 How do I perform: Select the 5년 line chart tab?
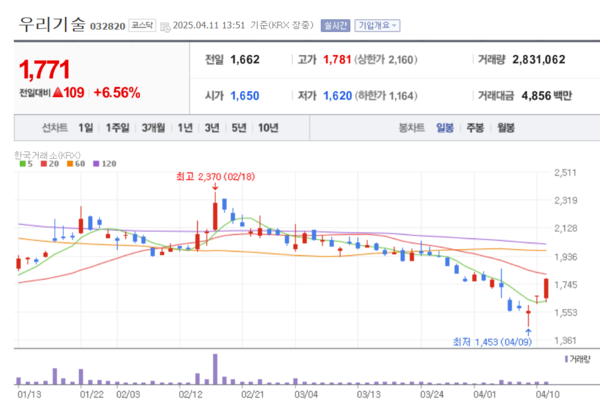[239, 128]
